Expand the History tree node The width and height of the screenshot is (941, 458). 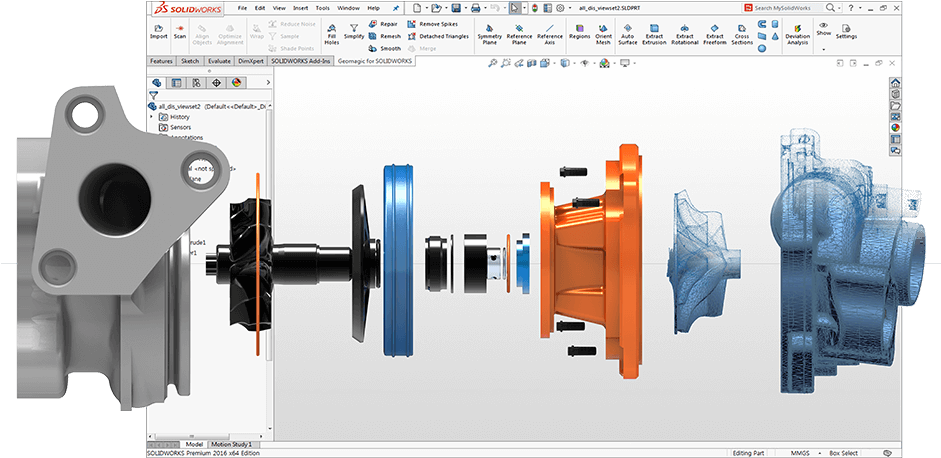pos(151,117)
